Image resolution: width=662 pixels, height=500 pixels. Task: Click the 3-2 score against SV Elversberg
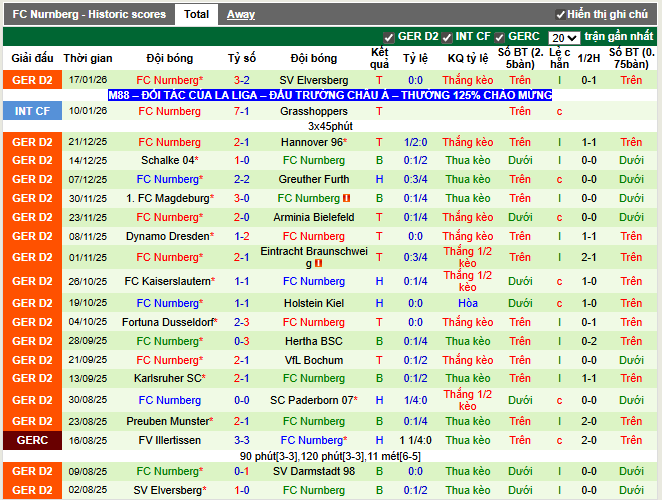[x=241, y=80]
